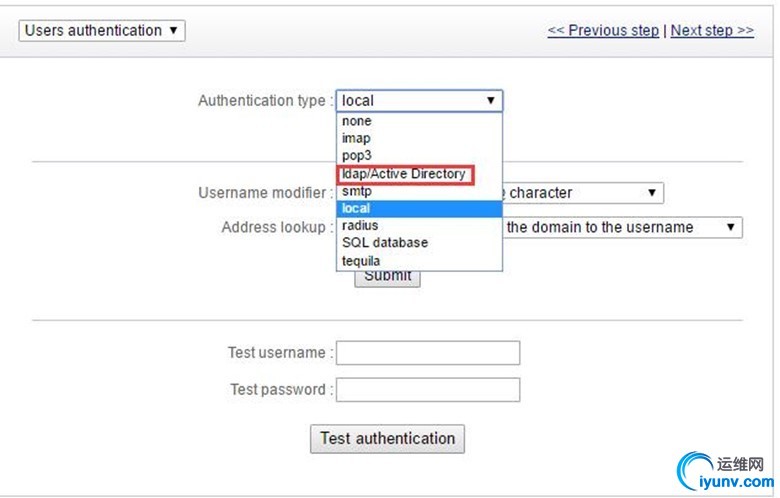The width and height of the screenshot is (780, 498).
Task: Expand the Address lookup dropdown arrow
Action: coord(730,227)
